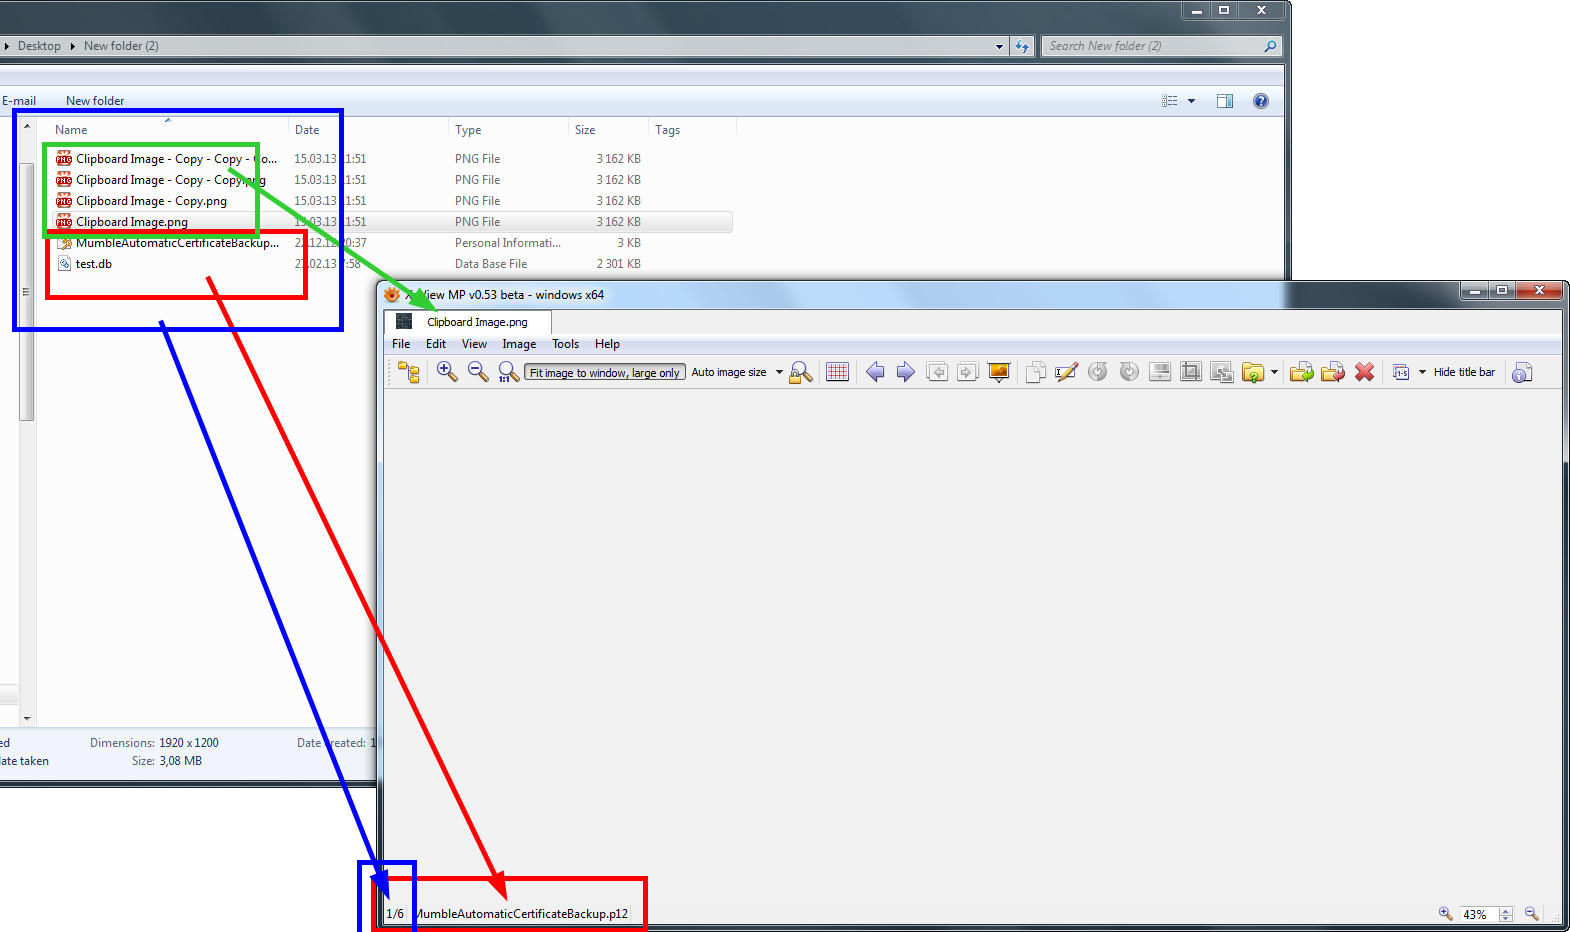Click the crop icon in XnView toolbar
Screen dimensions: 1570x932
[1191, 372]
